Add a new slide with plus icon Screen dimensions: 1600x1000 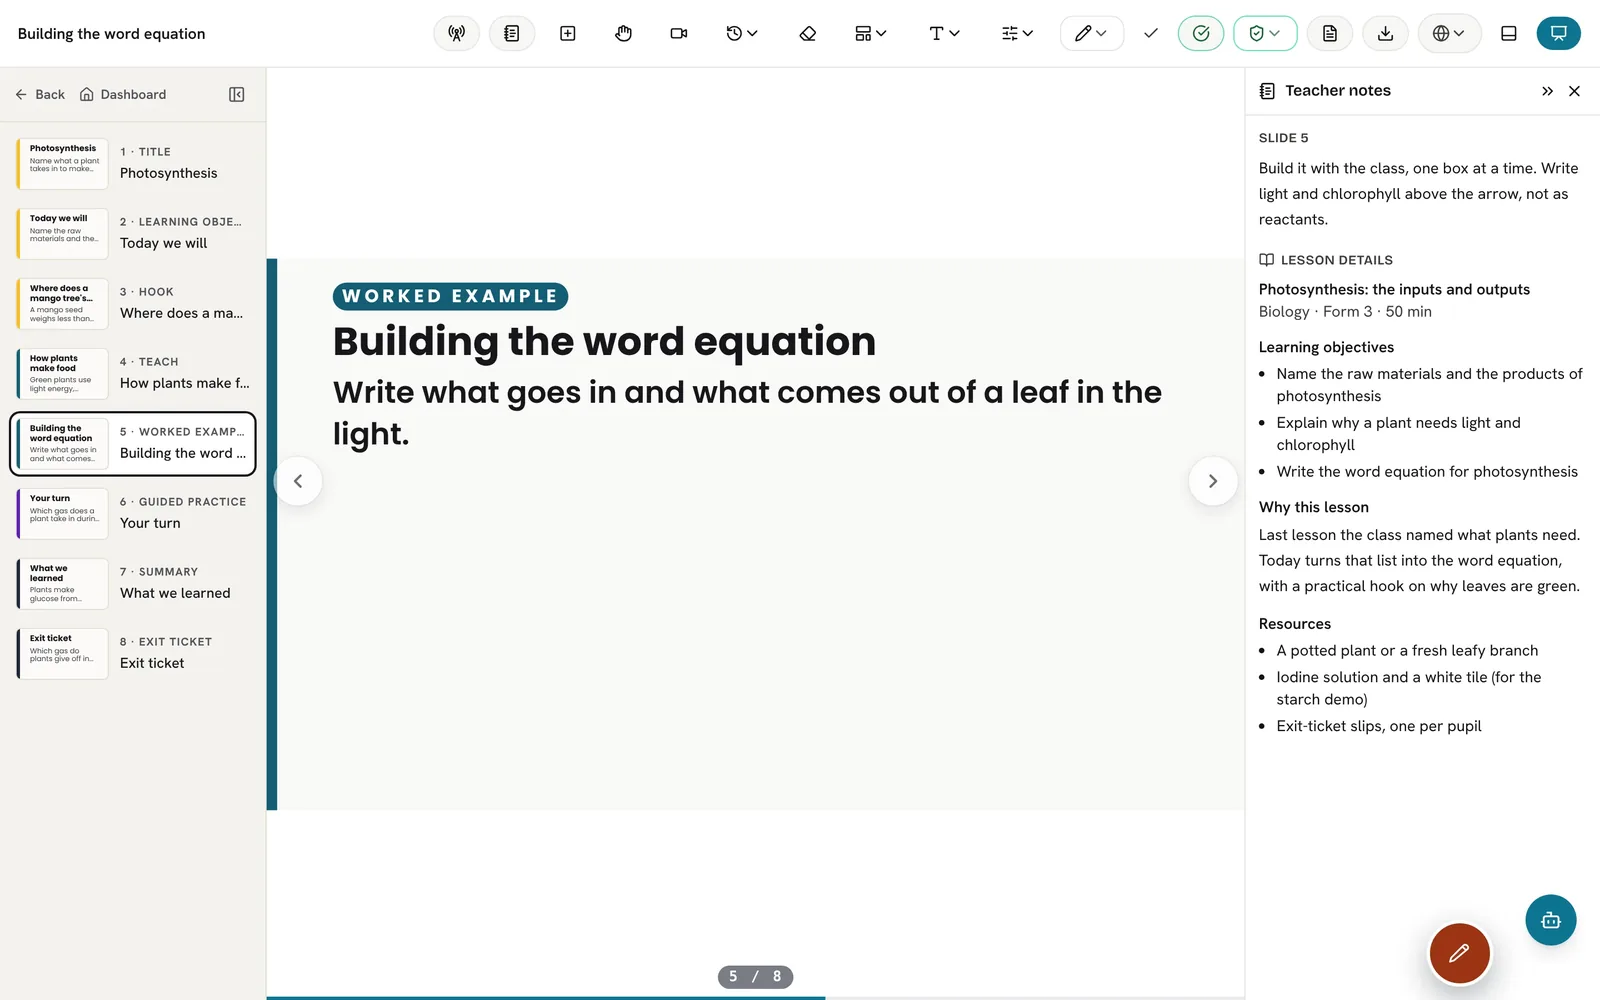coord(568,33)
